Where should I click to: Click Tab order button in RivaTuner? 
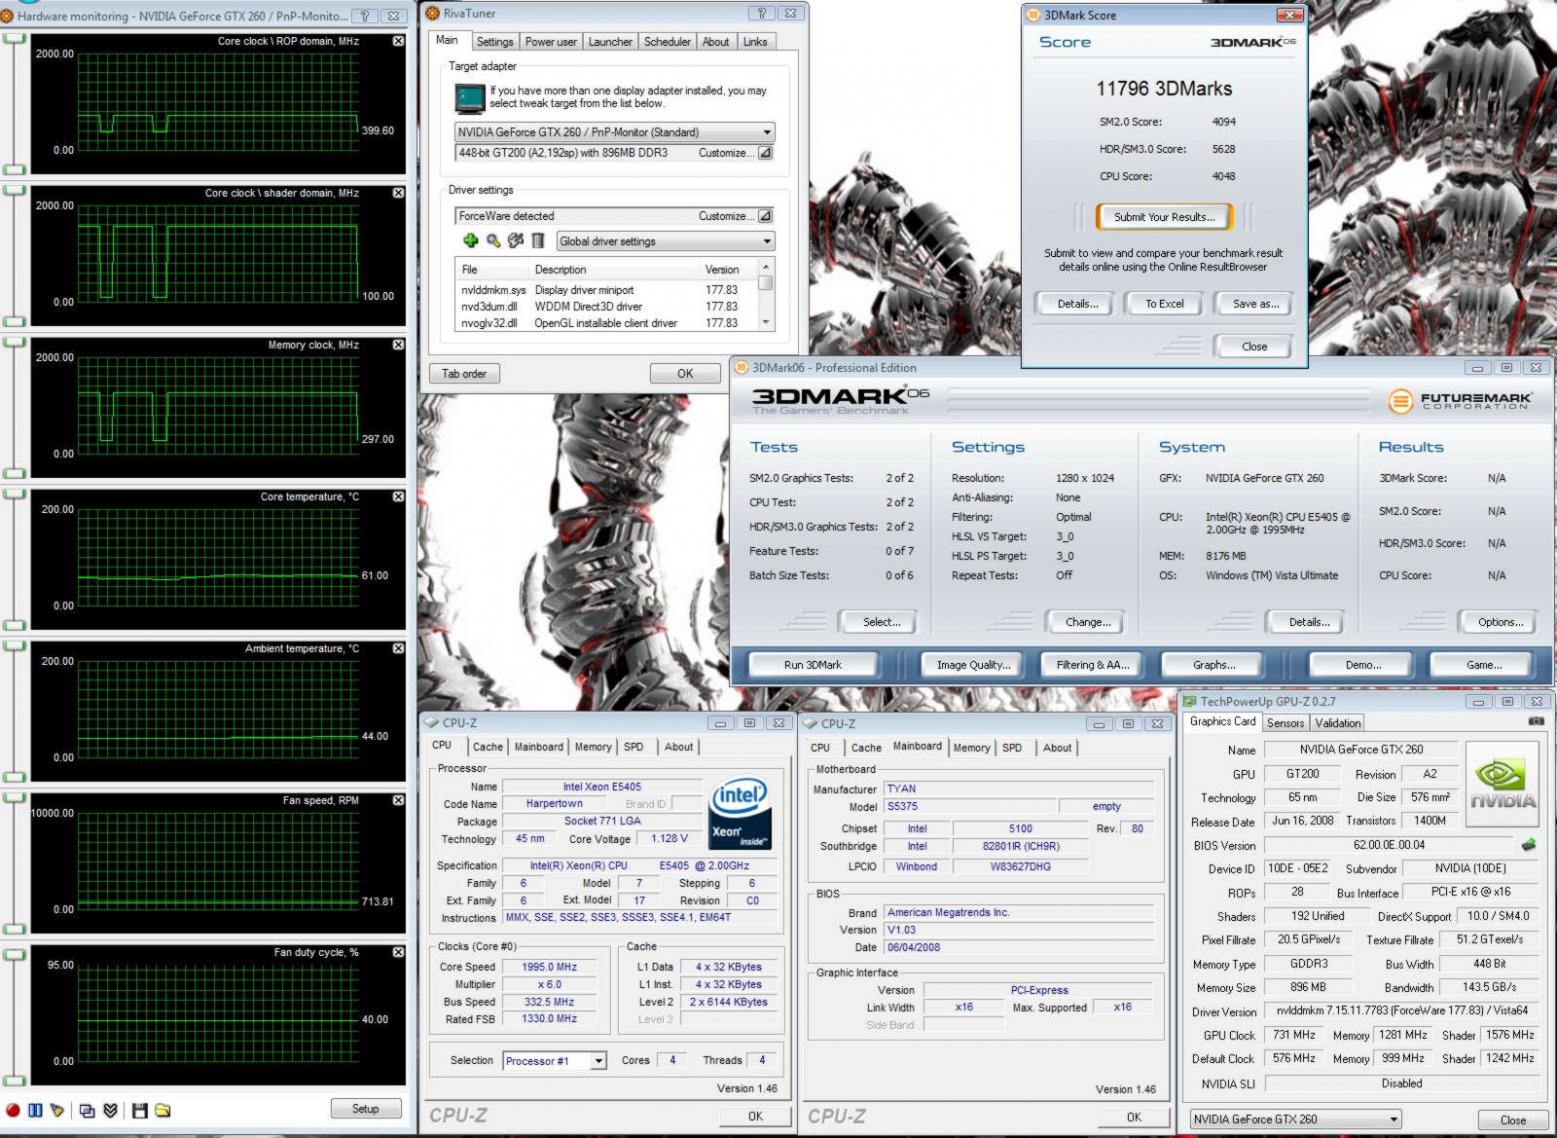tap(464, 374)
